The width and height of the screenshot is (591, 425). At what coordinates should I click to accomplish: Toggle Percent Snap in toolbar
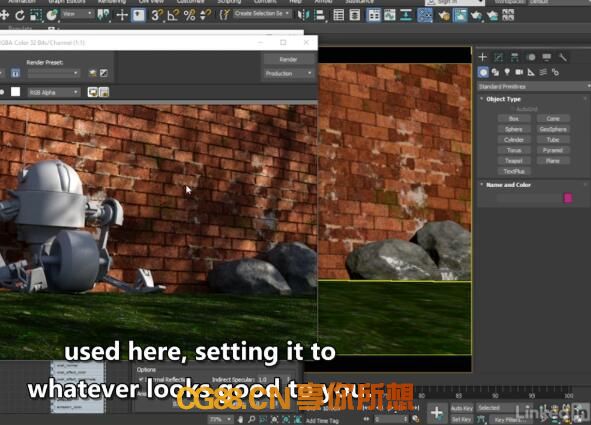[189, 15]
